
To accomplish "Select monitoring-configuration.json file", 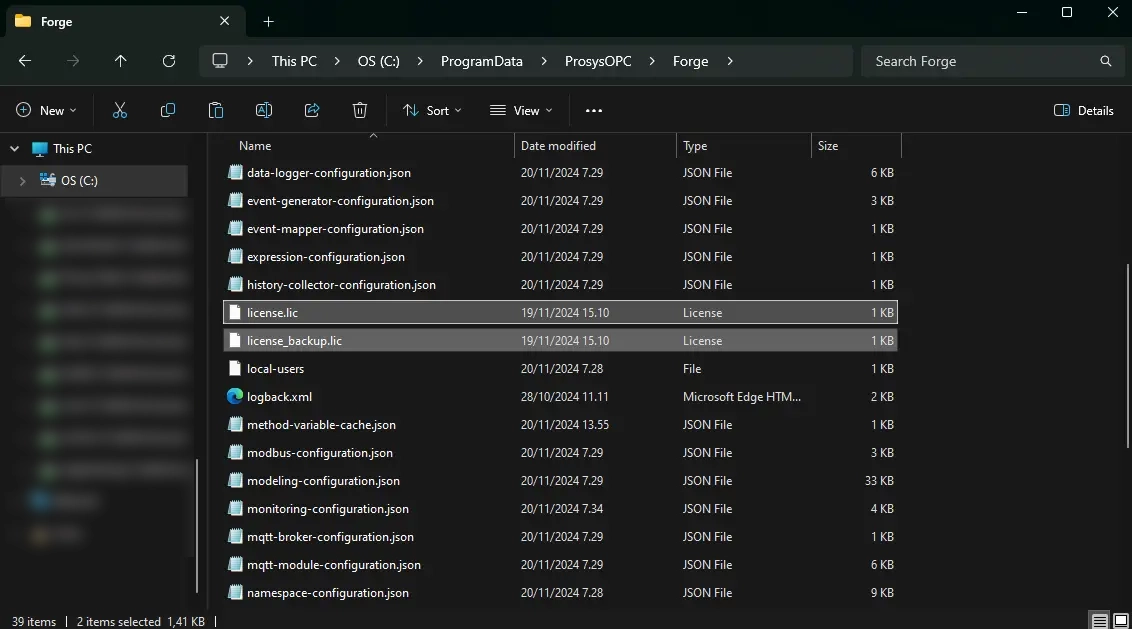I will 560,508.
